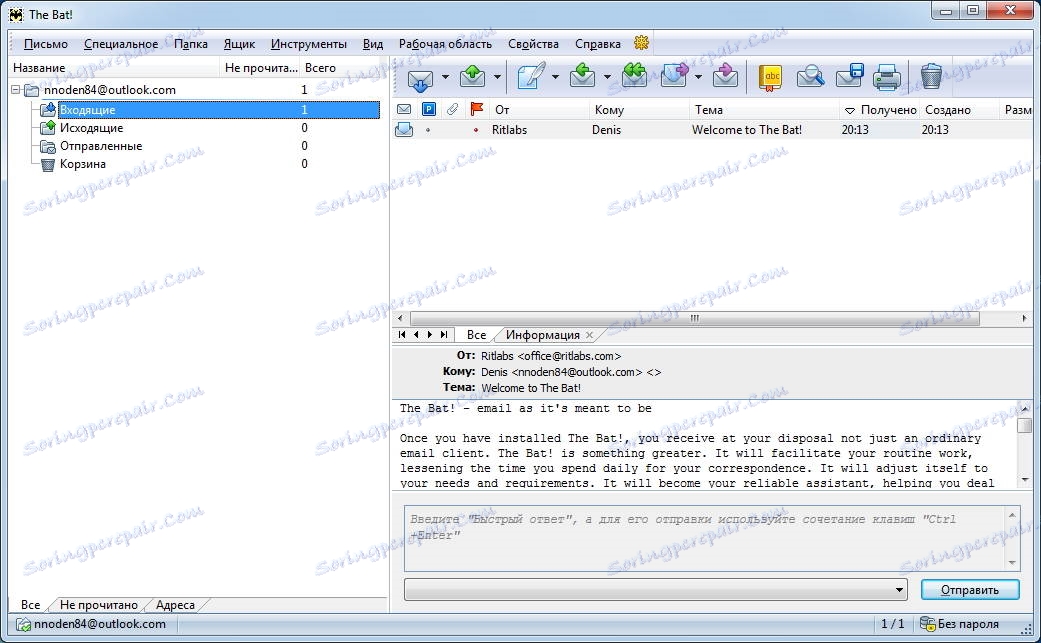Go to last message navigation arrow
This screenshot has width=1041, height=643.
[443, 335]
